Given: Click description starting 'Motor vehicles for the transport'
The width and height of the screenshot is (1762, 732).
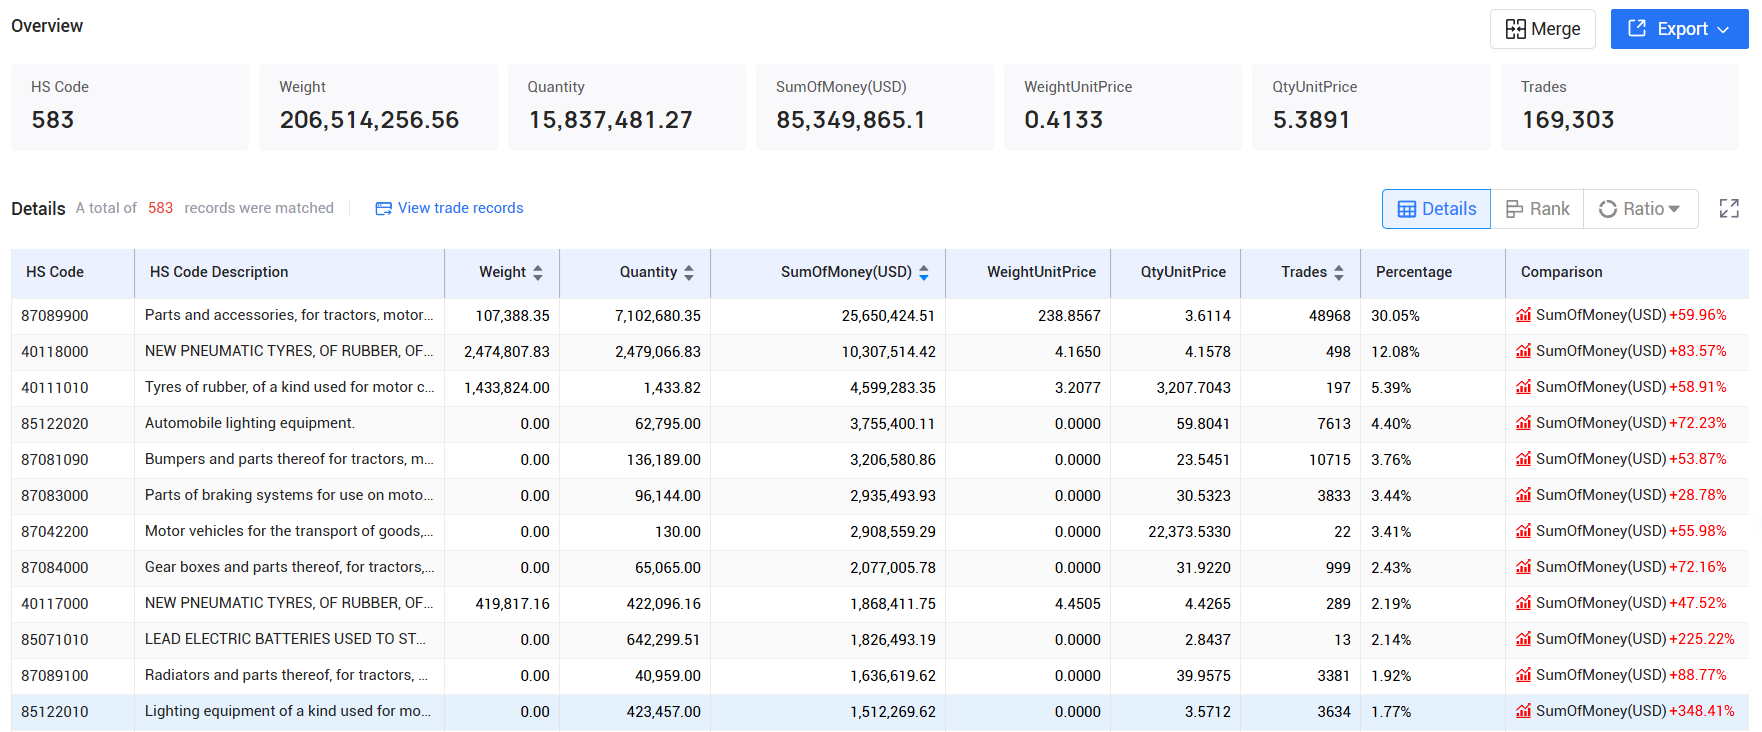Looking at the screenshot, I should tap(289, 531).
